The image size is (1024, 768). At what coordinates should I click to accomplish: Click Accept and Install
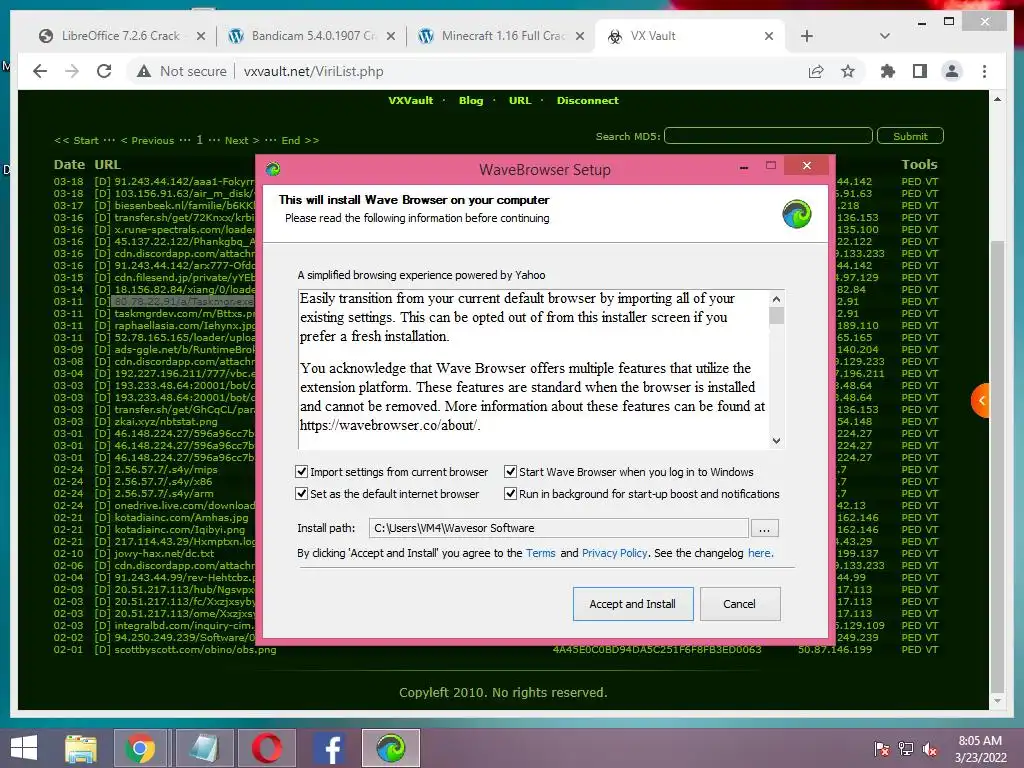[633, 604]
